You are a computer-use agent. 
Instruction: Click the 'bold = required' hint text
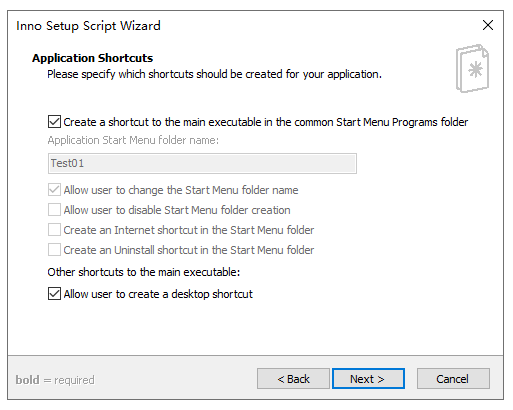point(55,380)
